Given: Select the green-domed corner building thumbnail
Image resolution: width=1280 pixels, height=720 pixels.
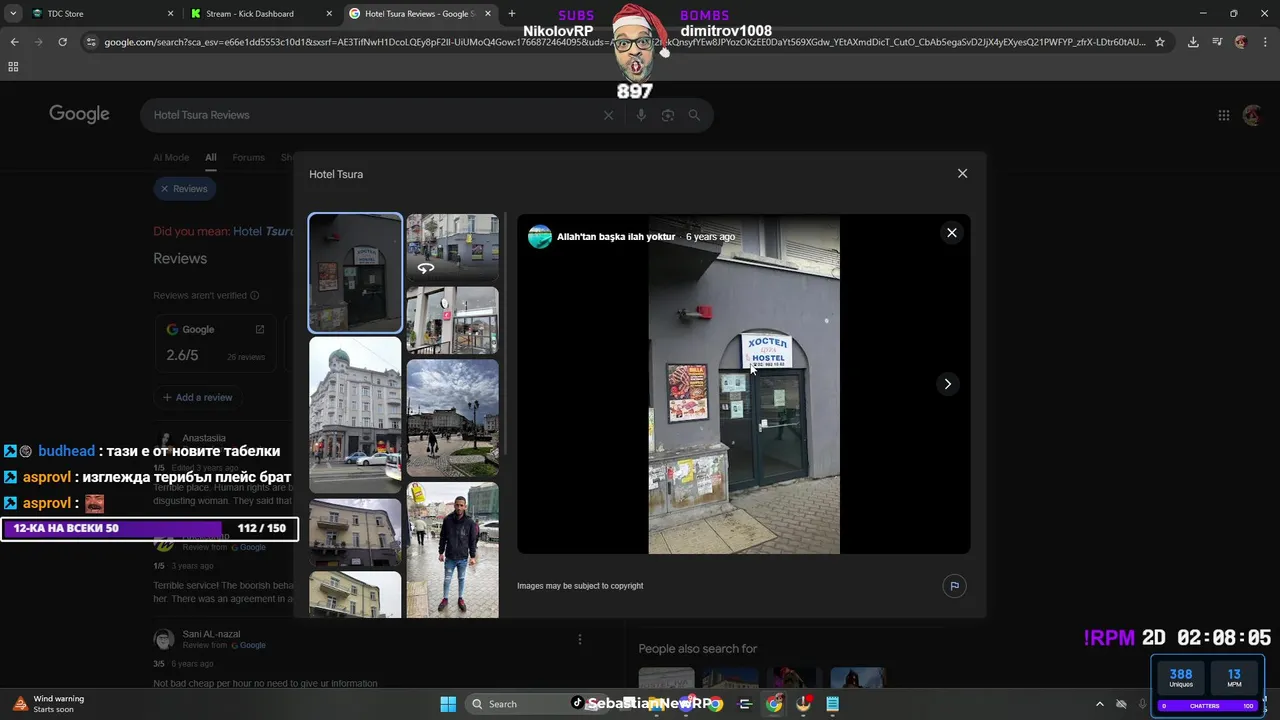Looking at the screenshot, I should point(355,415).
